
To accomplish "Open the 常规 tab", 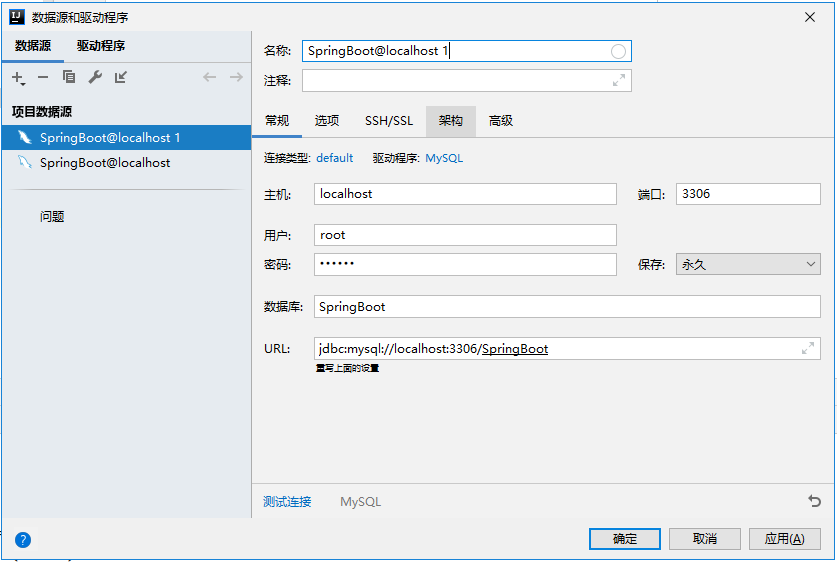I will [x=277, y=121].
